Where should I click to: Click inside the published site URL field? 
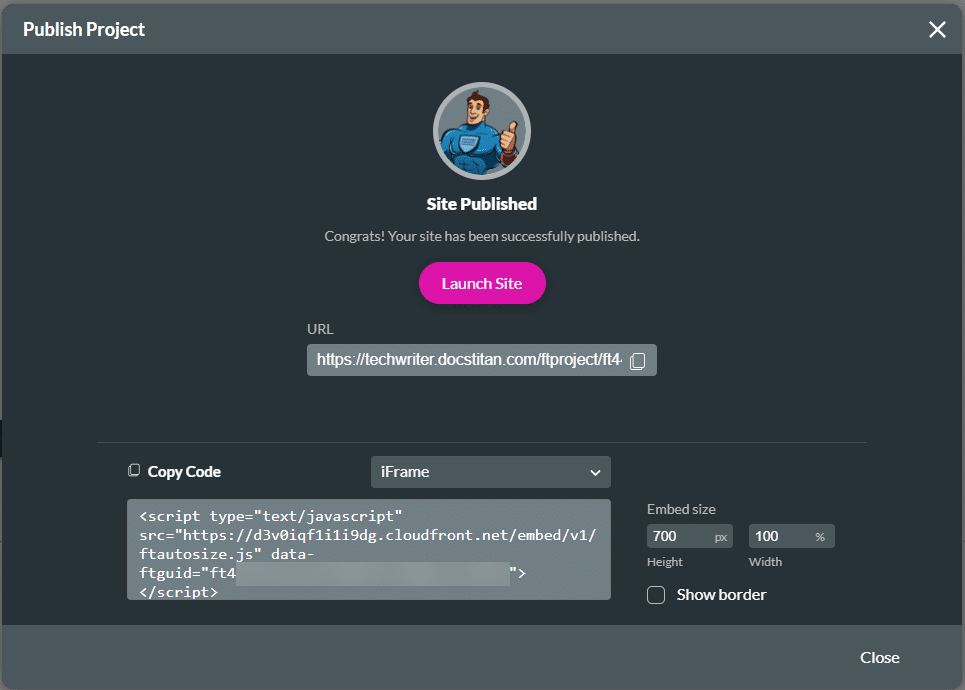[x=470, y=360]
